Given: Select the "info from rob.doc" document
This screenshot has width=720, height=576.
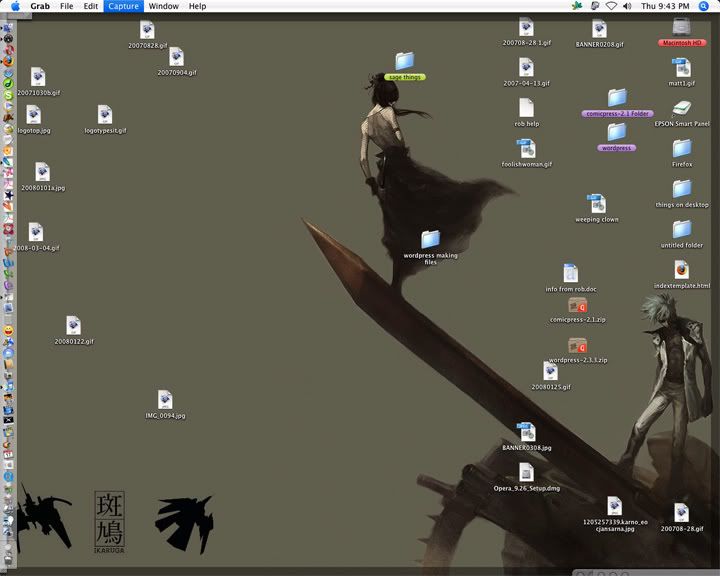Looking at the screenshot, I should 570,273.
